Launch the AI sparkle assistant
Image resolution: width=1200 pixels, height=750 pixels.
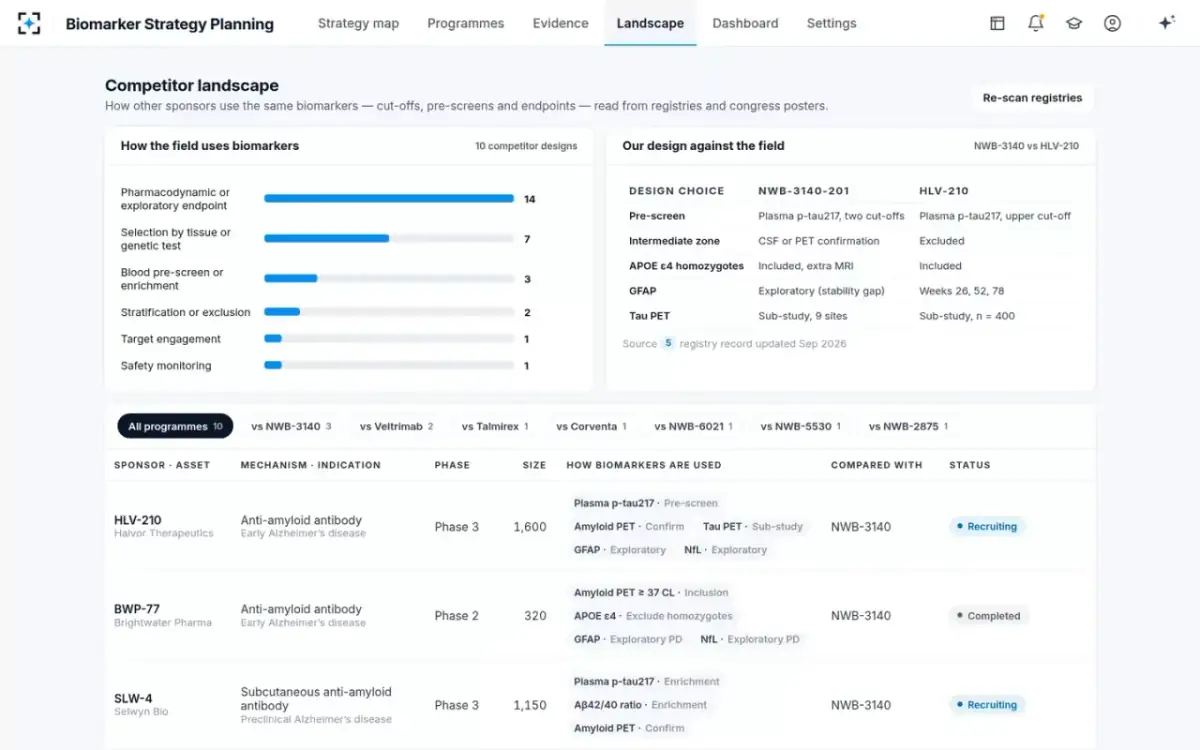coord(1166,23)
